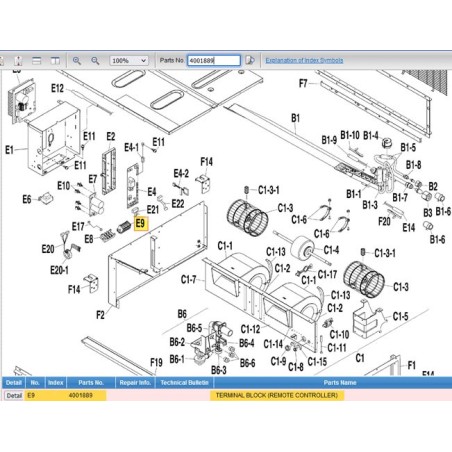
Task: Select the E8 label in diagram
Action: click(x=89, y=239)
